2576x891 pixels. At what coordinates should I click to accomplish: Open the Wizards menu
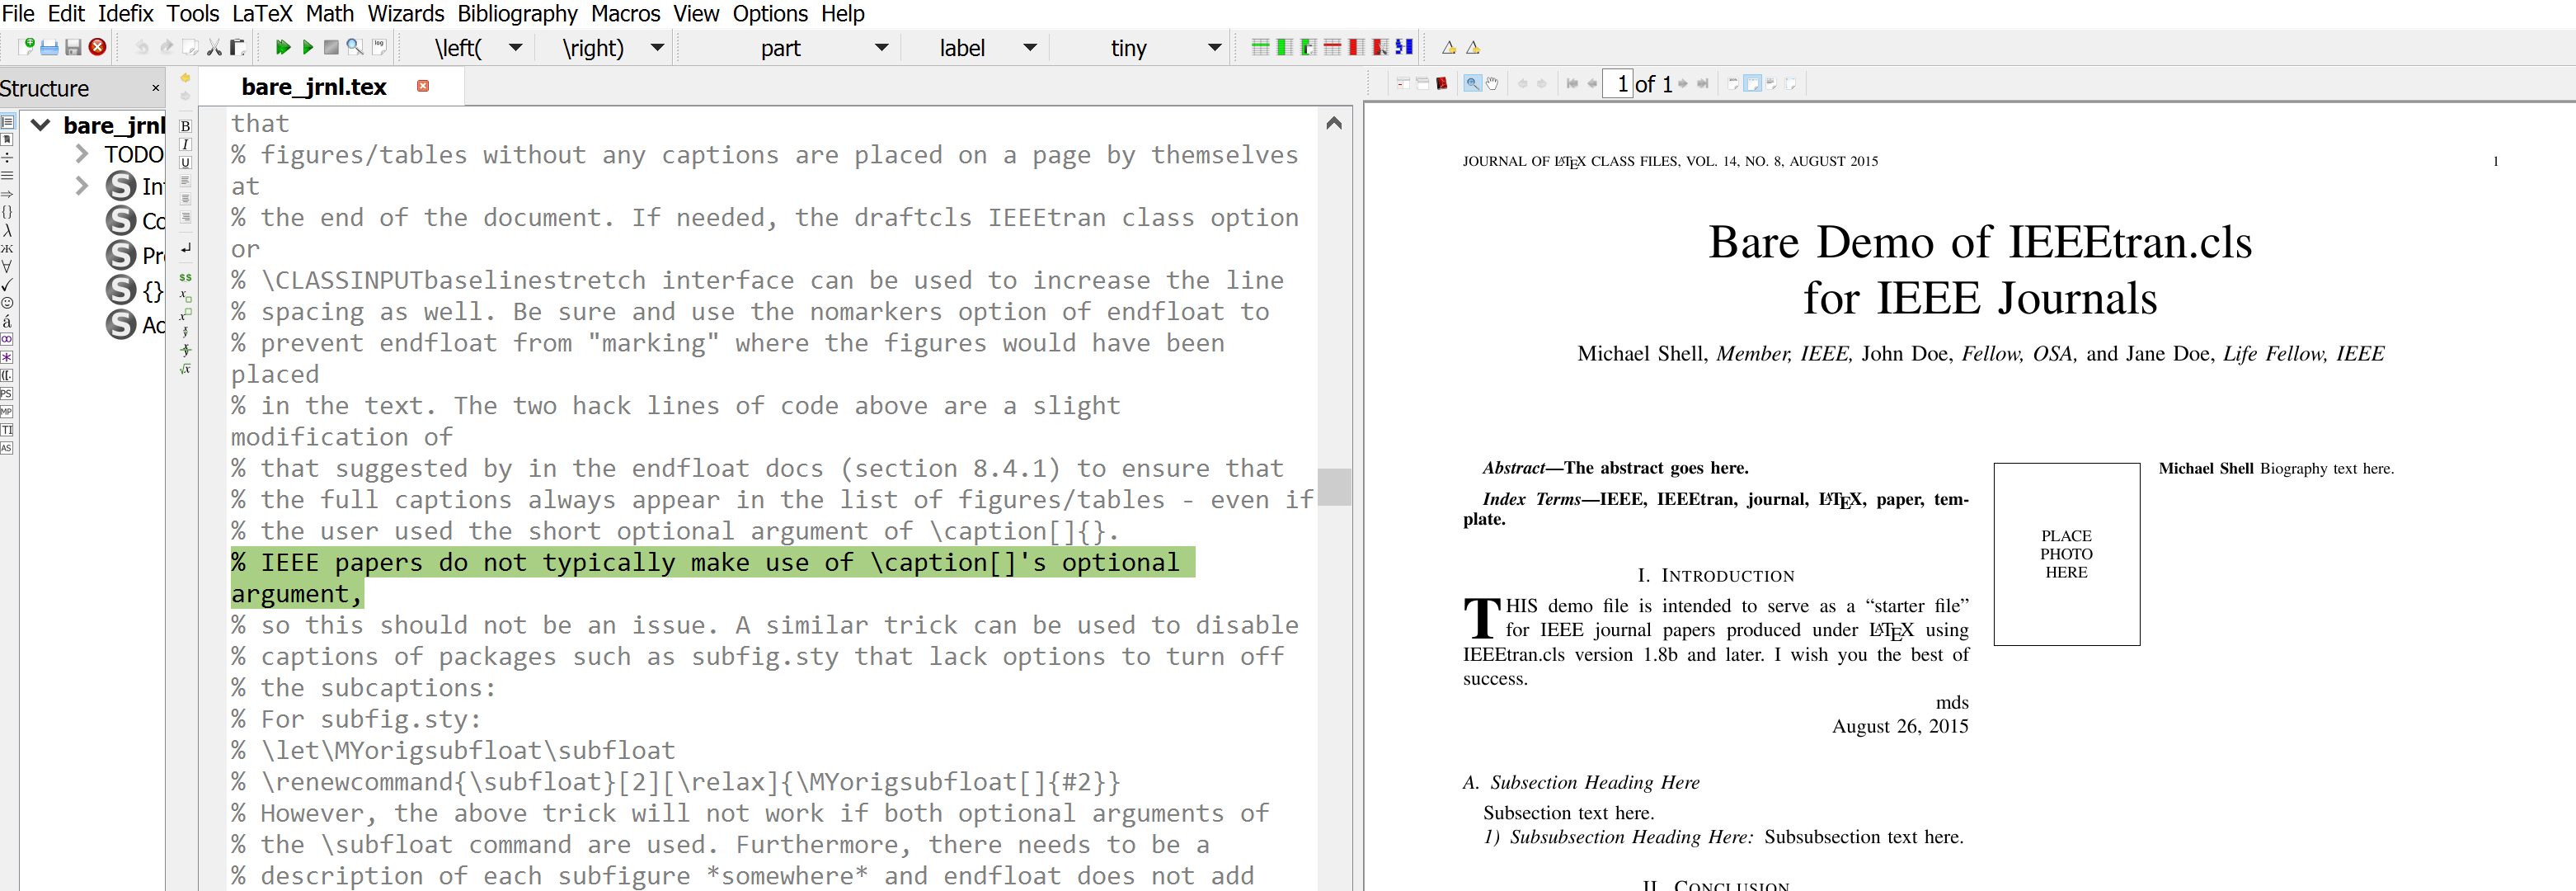click(x=405, y=14)
